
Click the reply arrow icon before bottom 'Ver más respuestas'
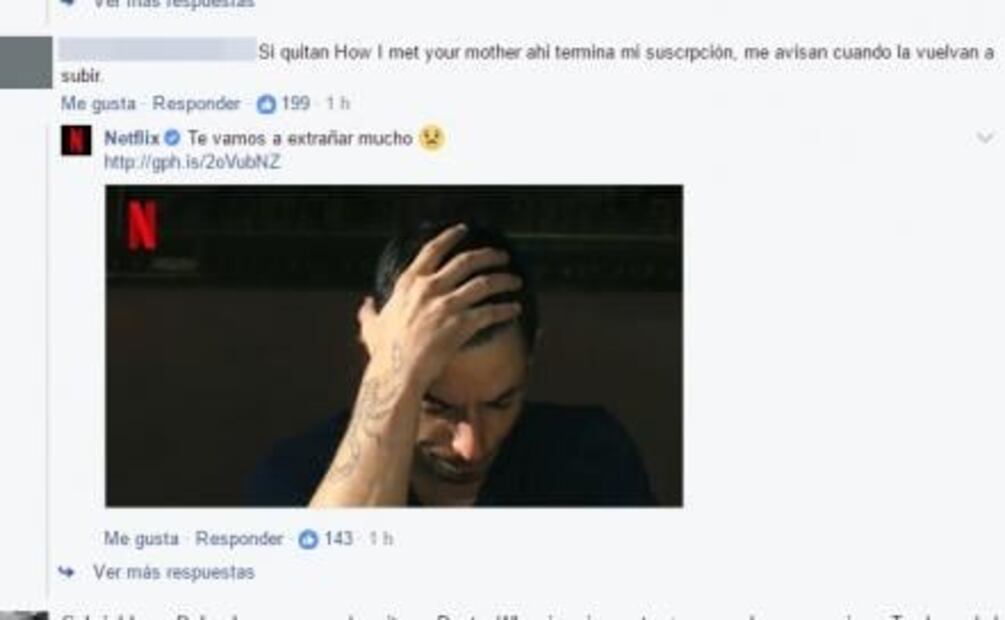(67, 572)
